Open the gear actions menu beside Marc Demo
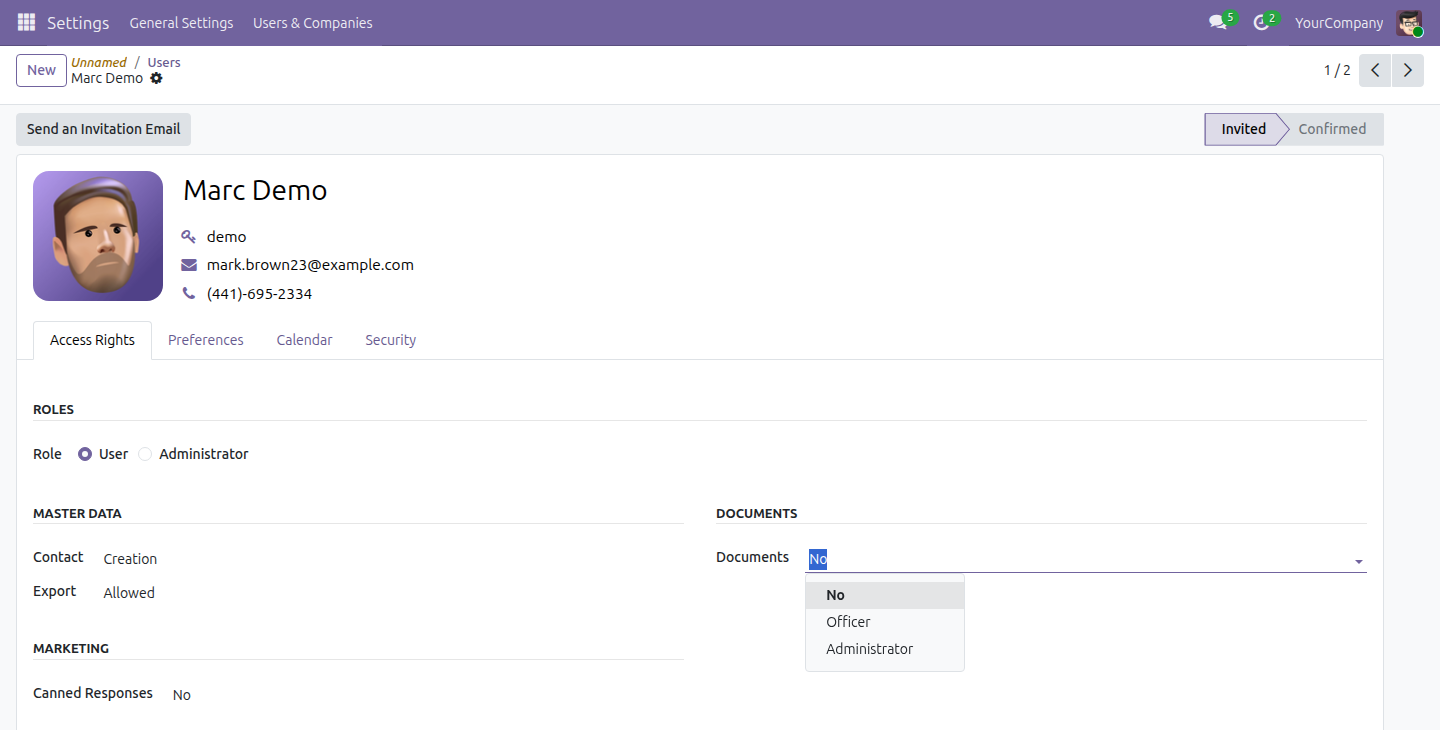The image size is (1440, 730). point(156,78)
